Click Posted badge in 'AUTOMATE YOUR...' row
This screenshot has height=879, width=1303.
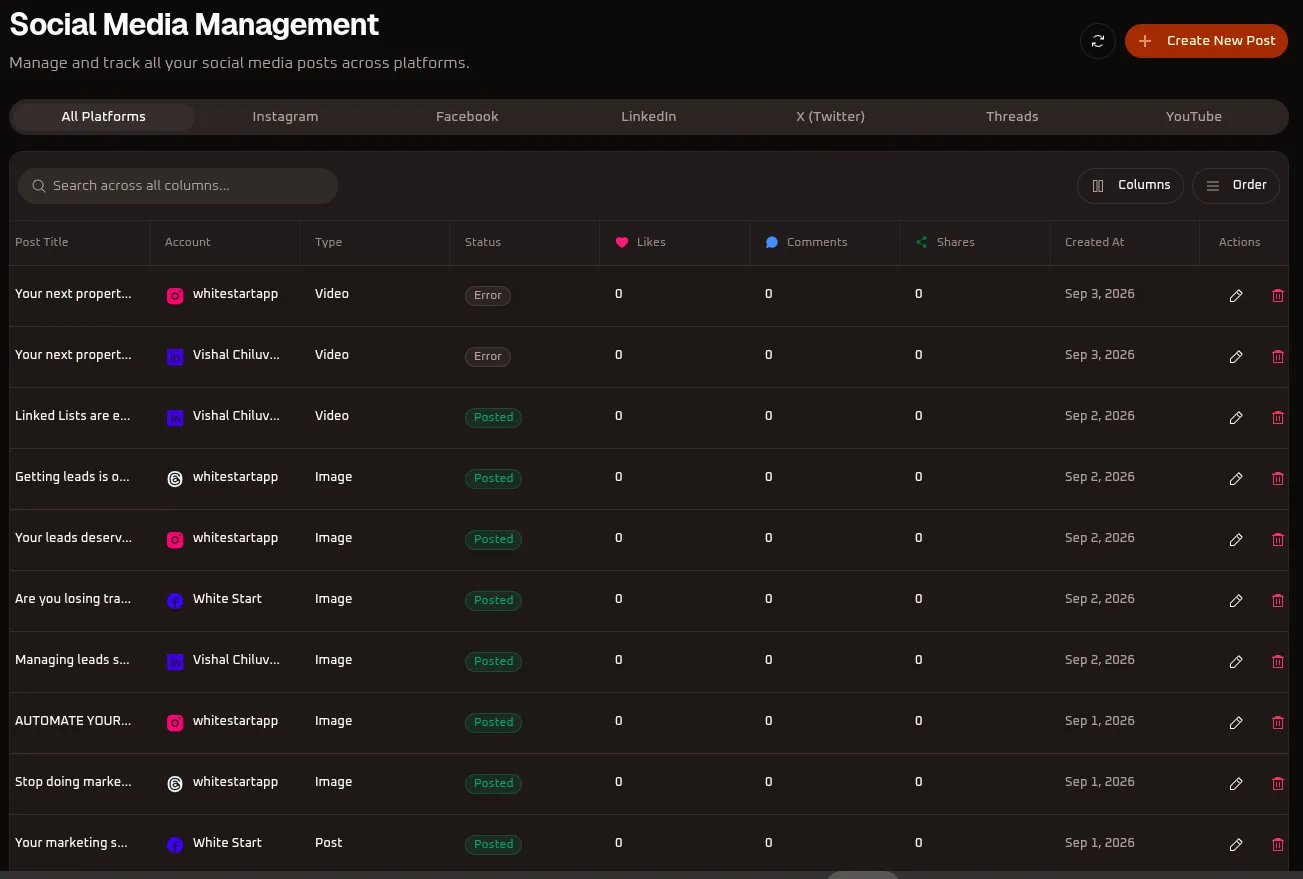(493, 722)
